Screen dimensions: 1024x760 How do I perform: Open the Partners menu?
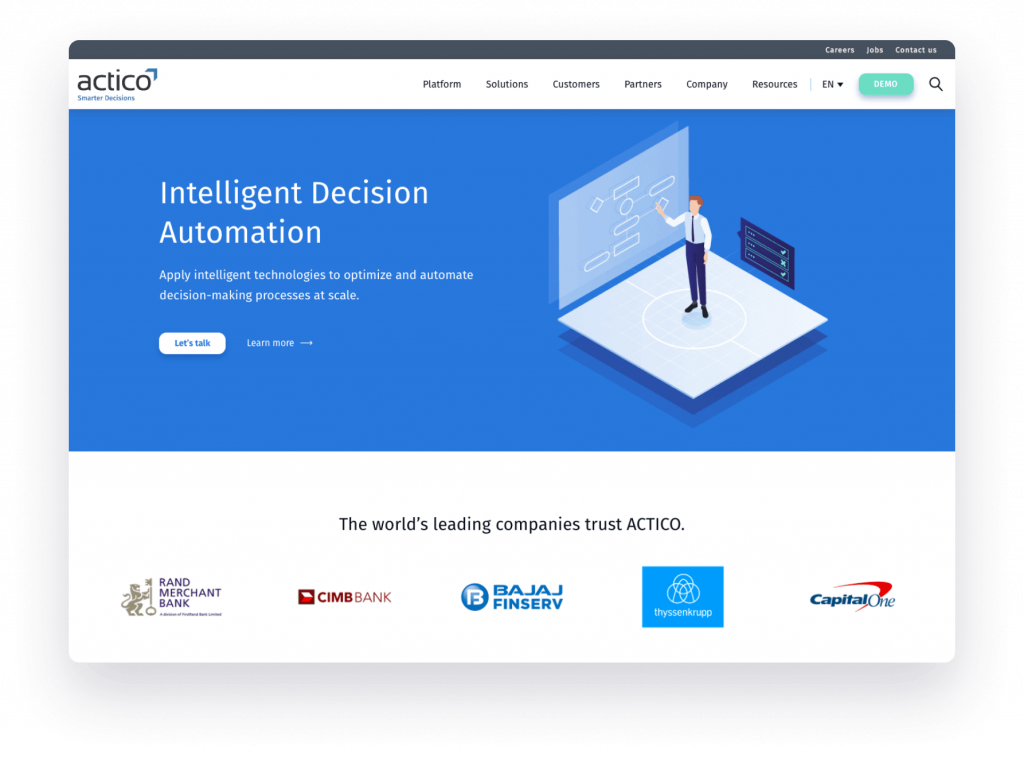(643, 84)
